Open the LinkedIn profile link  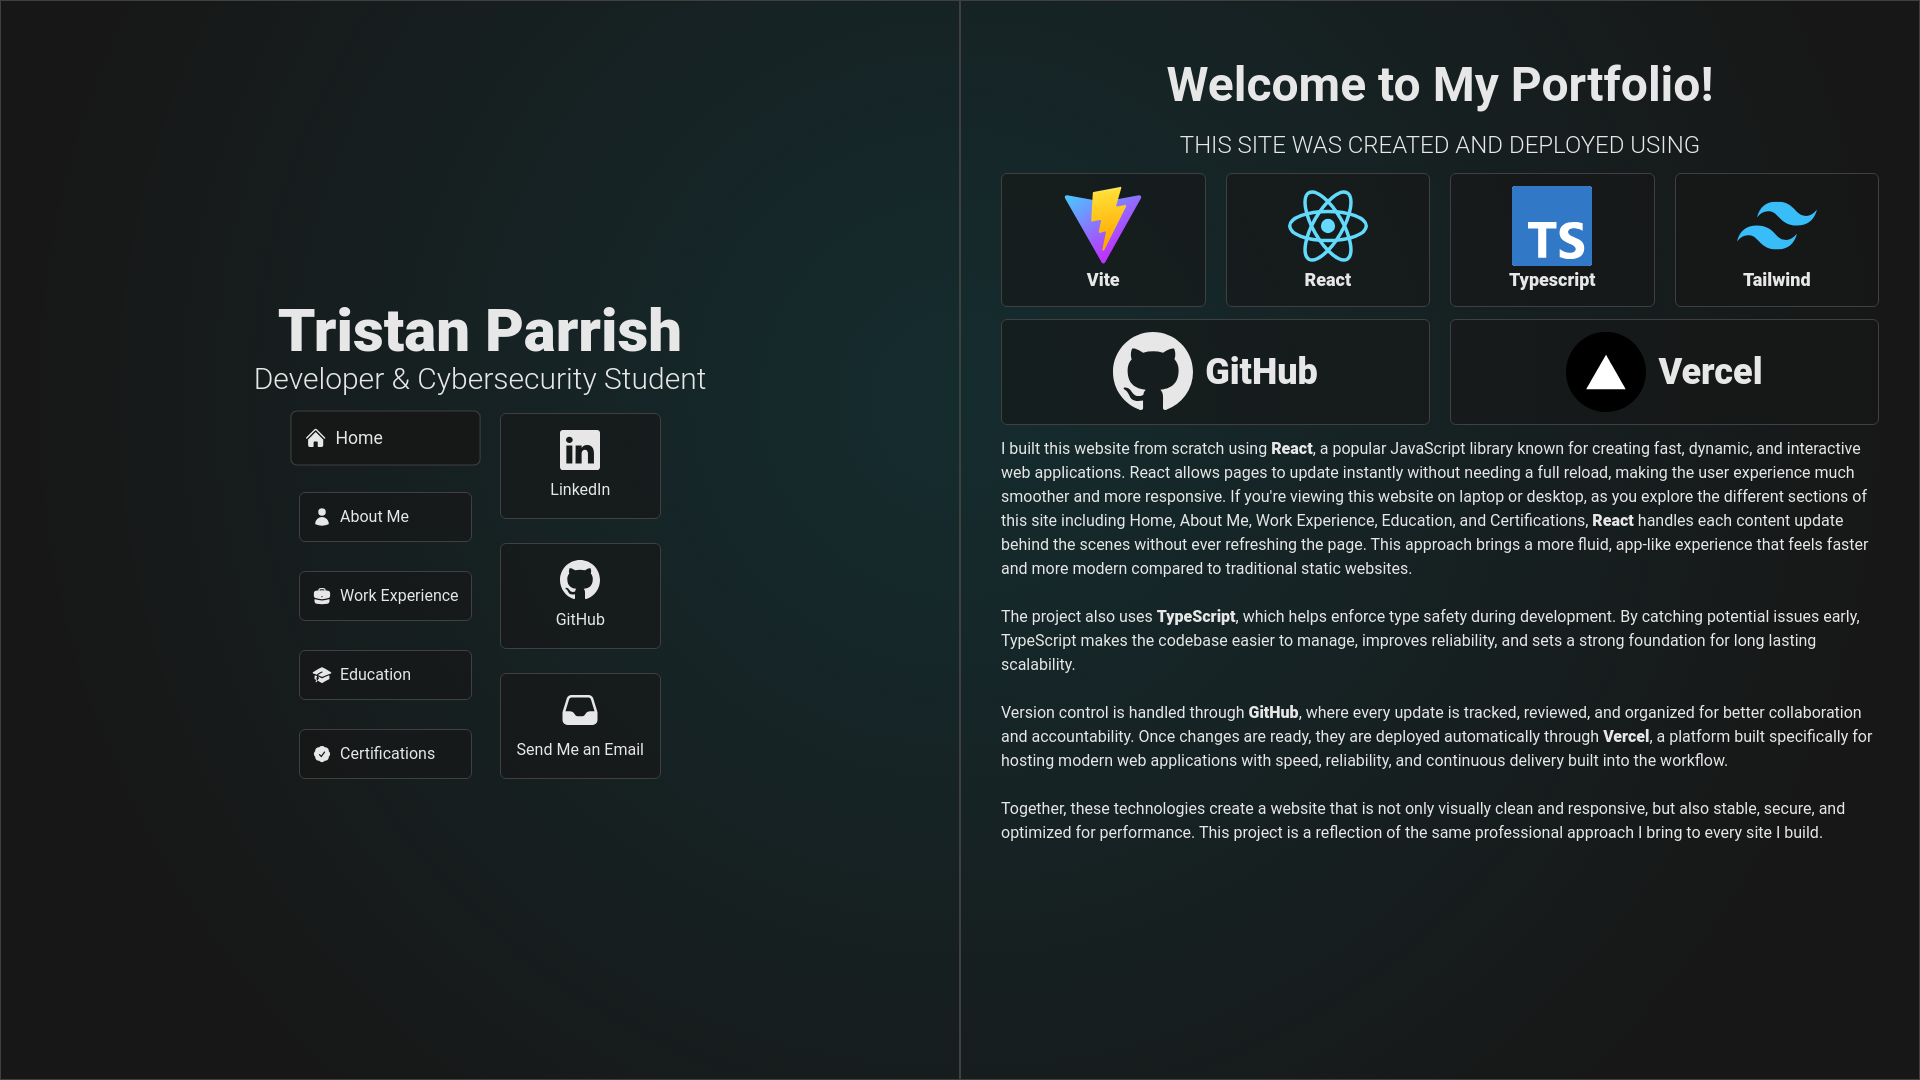580,466
